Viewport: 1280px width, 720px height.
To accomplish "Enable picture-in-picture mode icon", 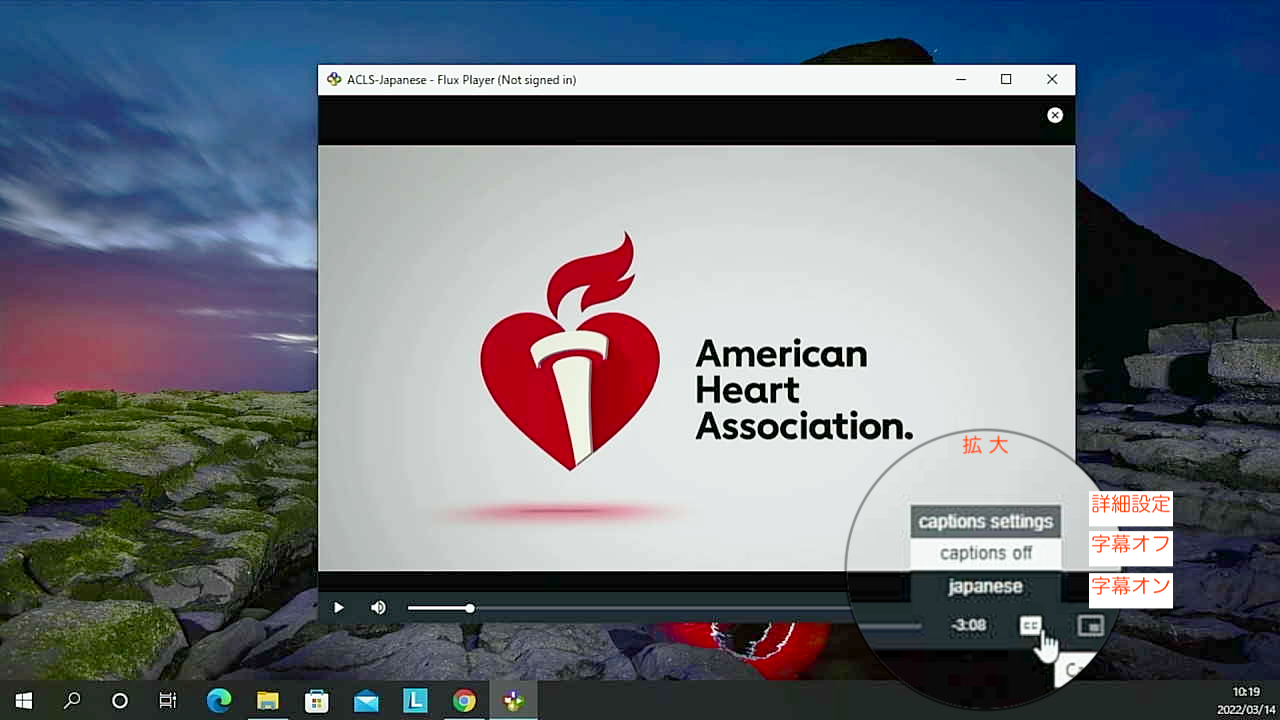I will click(1089, 625).
